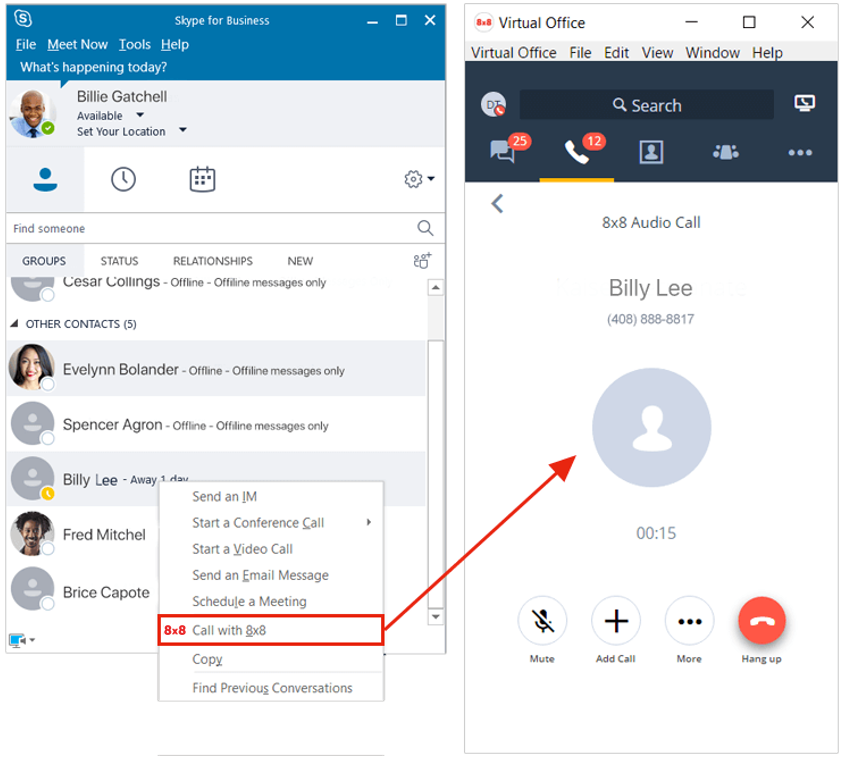Click the add a contact icon
Image resolution: width=845 pixels, height=759 pixels.
[421, 260]
